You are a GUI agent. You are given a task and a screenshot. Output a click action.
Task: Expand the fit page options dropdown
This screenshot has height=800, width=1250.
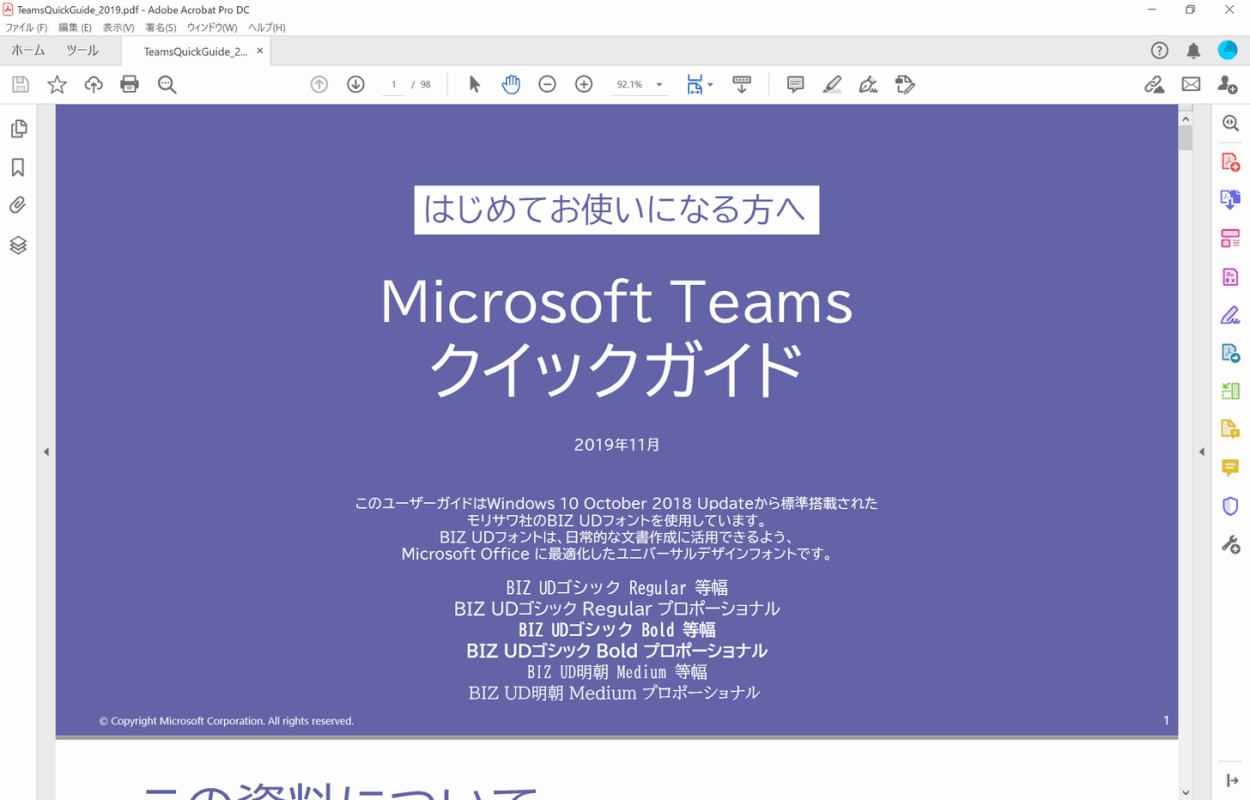(x=710, y=85)
